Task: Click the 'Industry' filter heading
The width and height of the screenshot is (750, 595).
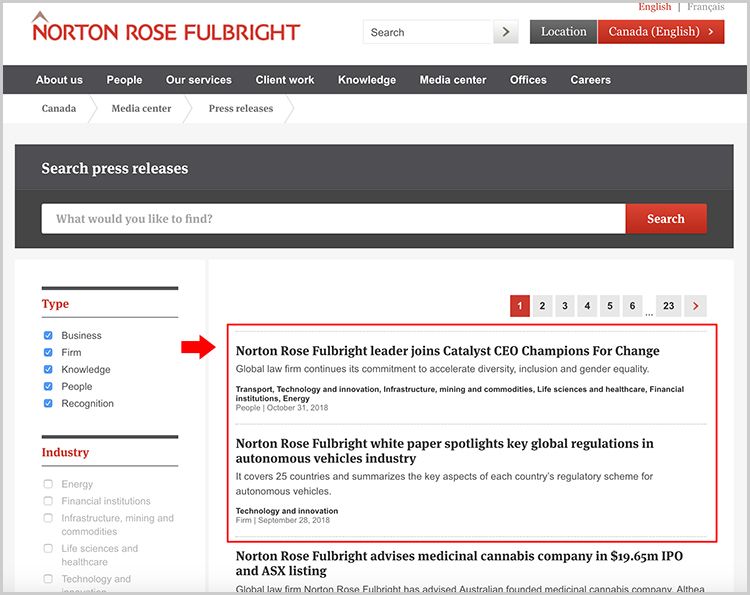Action: (65, 452)
